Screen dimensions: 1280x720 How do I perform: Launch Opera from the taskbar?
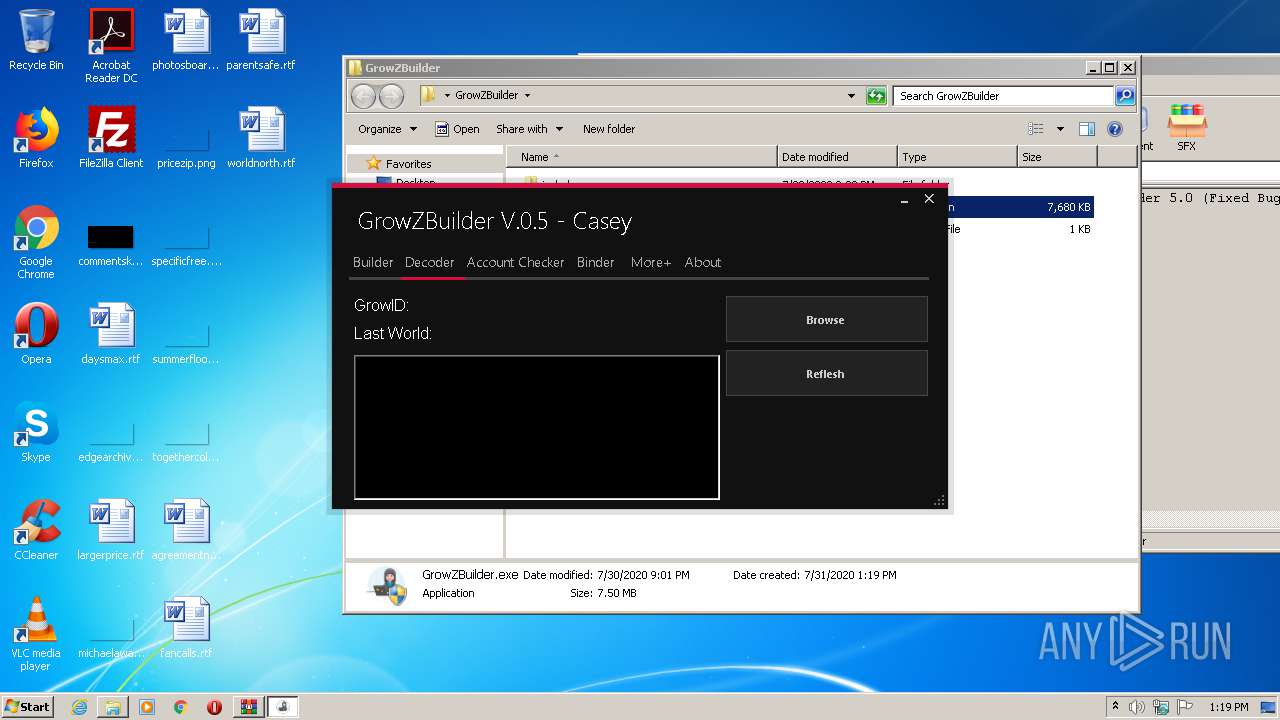[214, 707]
